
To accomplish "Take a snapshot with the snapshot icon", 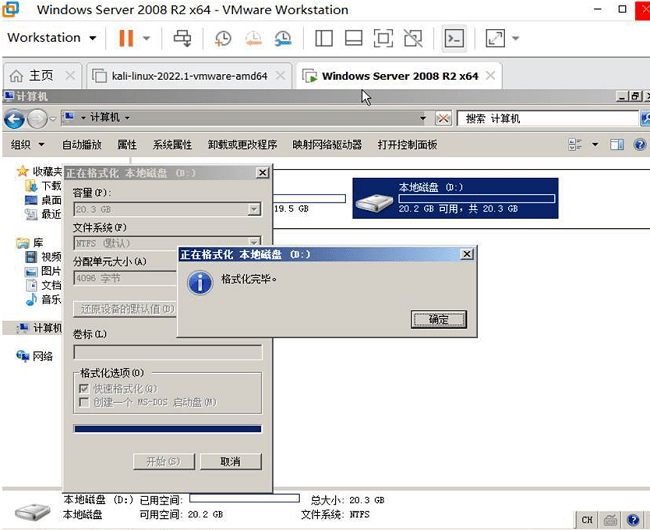I will coord(222,38).
